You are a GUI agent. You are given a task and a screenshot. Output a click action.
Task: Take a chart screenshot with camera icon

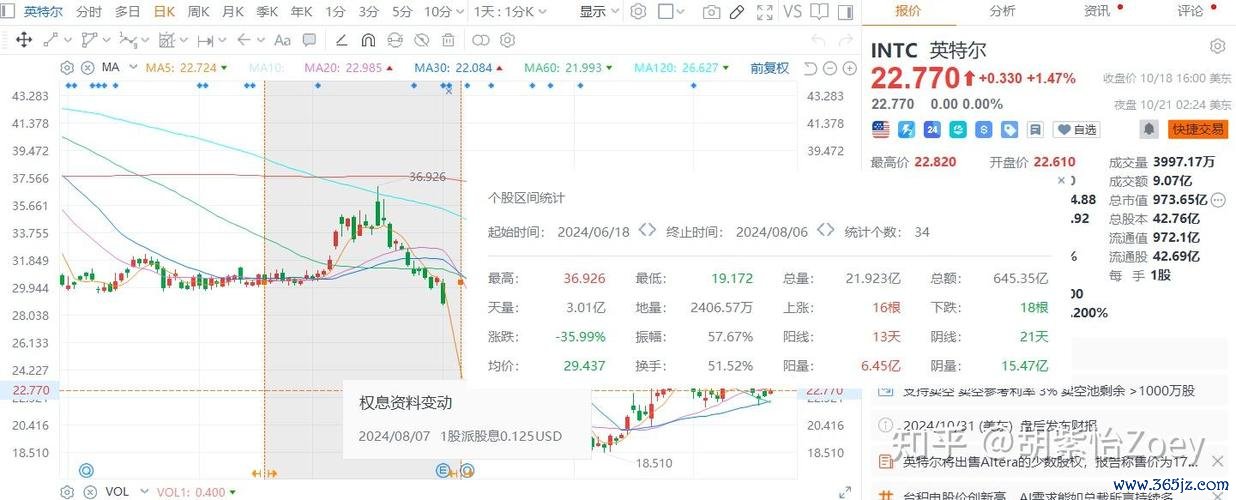[711, 12]
